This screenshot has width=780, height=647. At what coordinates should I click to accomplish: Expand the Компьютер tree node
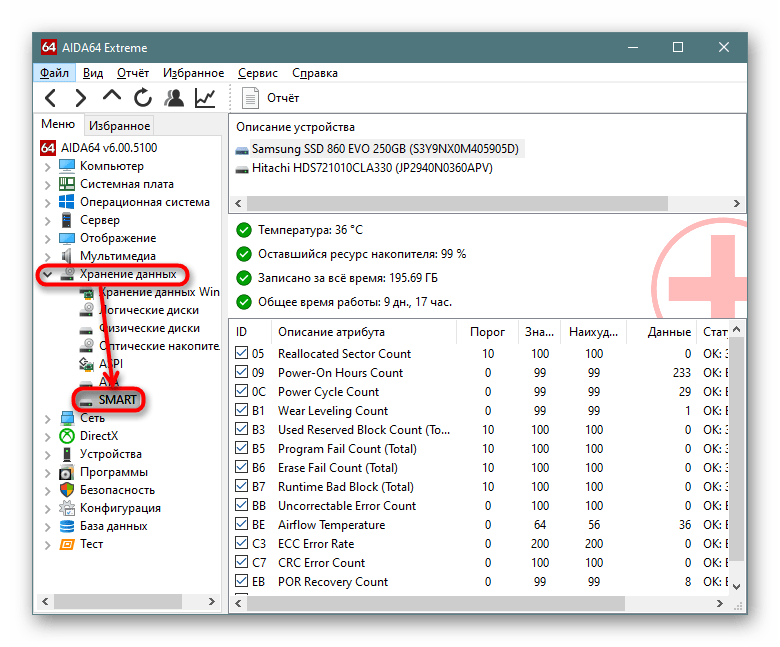pos(47,166)
